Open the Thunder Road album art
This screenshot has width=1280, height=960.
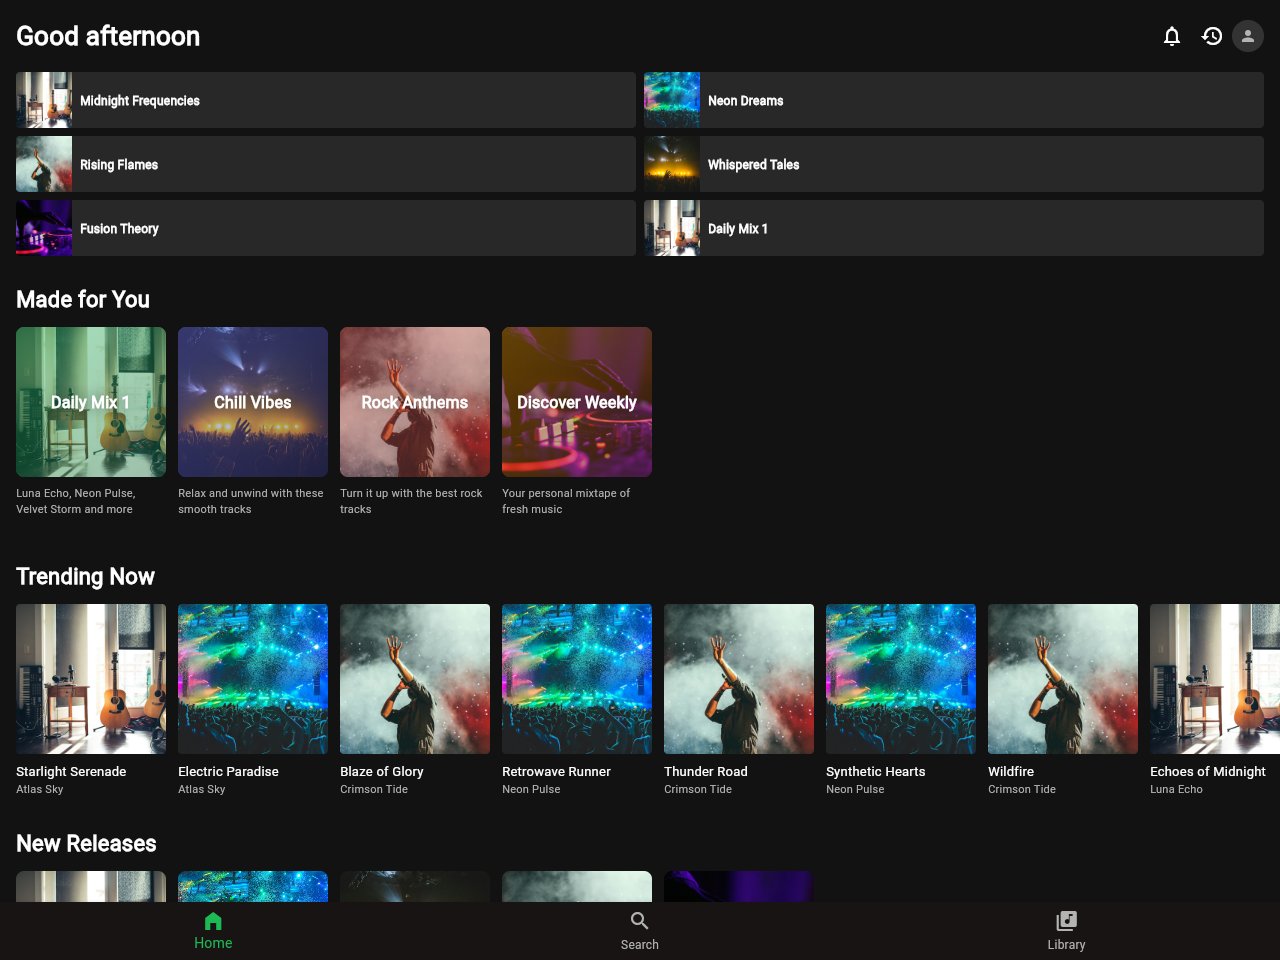pos(739,679)
